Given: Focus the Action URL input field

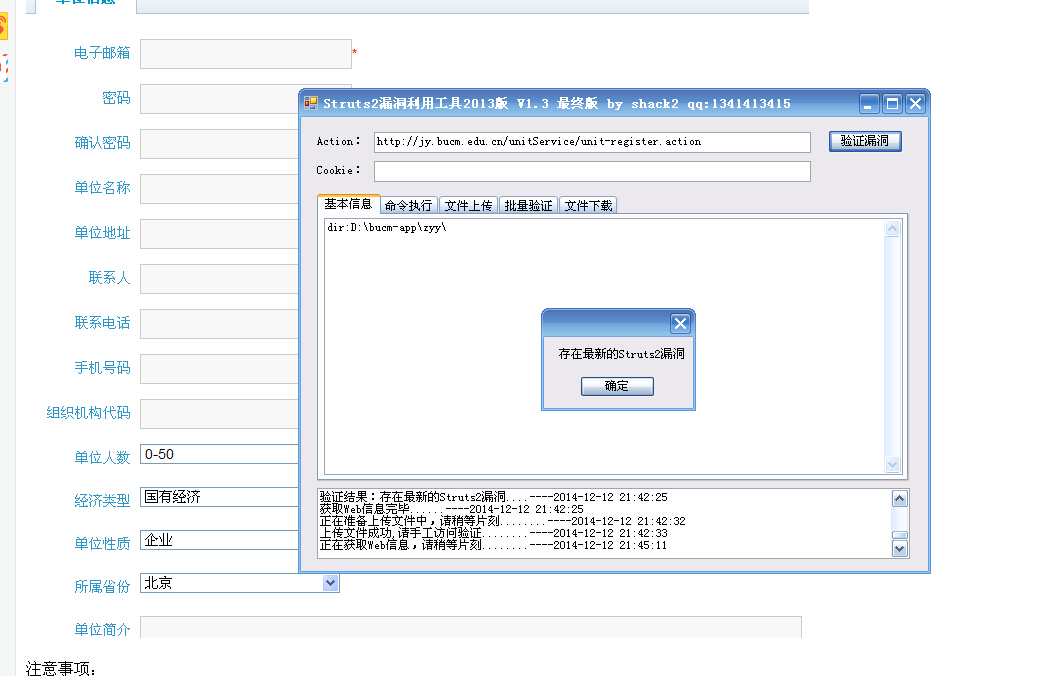Looking at the screenshot, I should click(x=592, y=142).
